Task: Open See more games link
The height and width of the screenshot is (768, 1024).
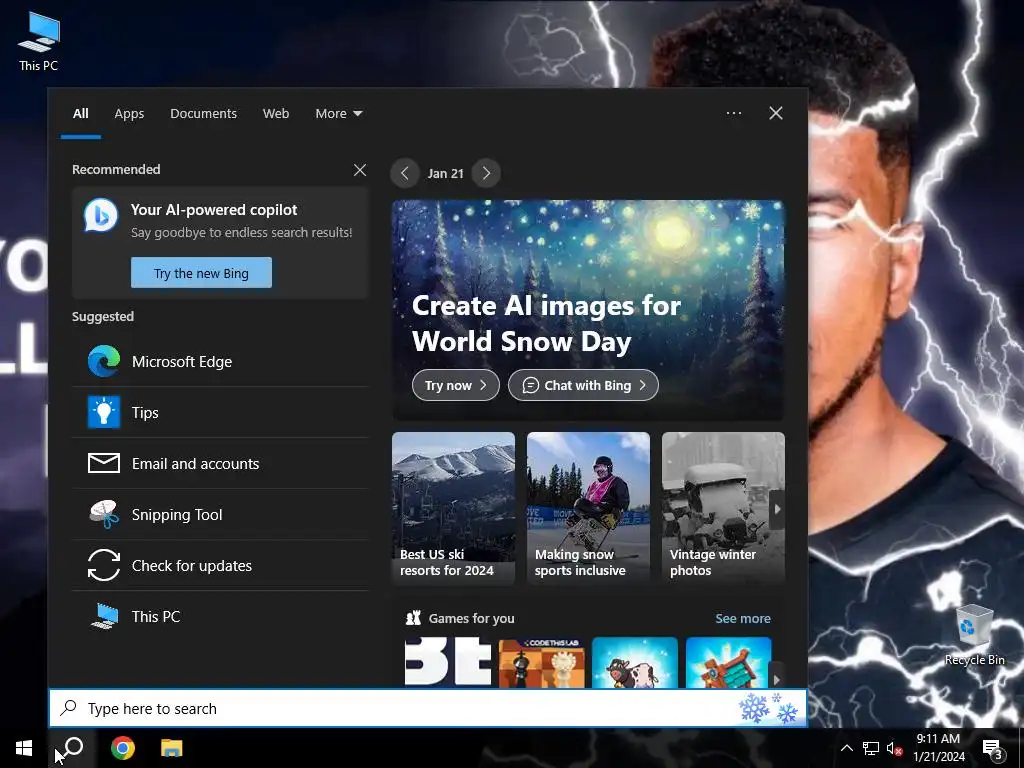Action: point(743,618)
